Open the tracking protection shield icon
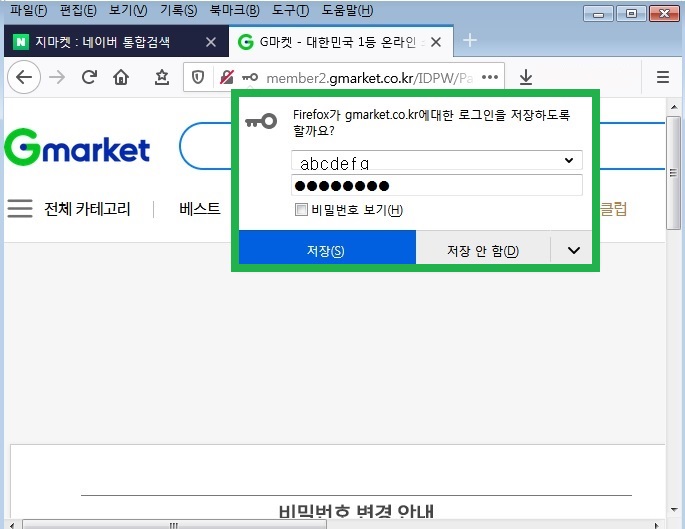Viewport: 685px width, 529px height. [198, 78]
